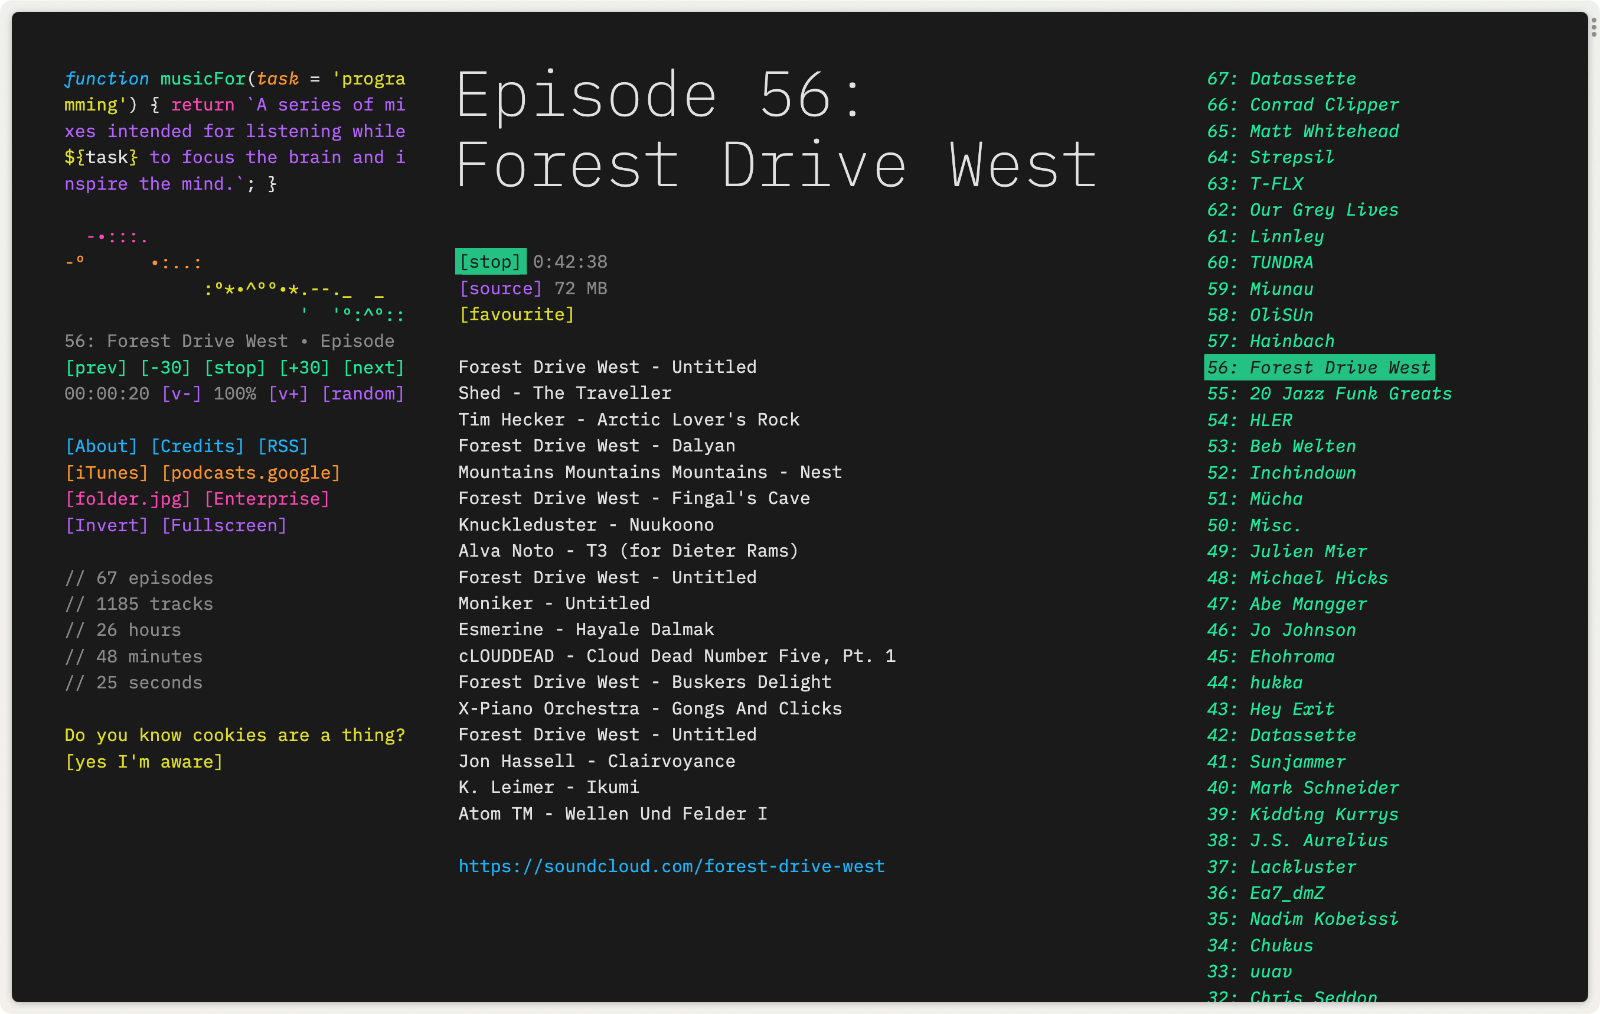Click the 'Atom TM - Wellen Und Felder I' track

[613, 814]
